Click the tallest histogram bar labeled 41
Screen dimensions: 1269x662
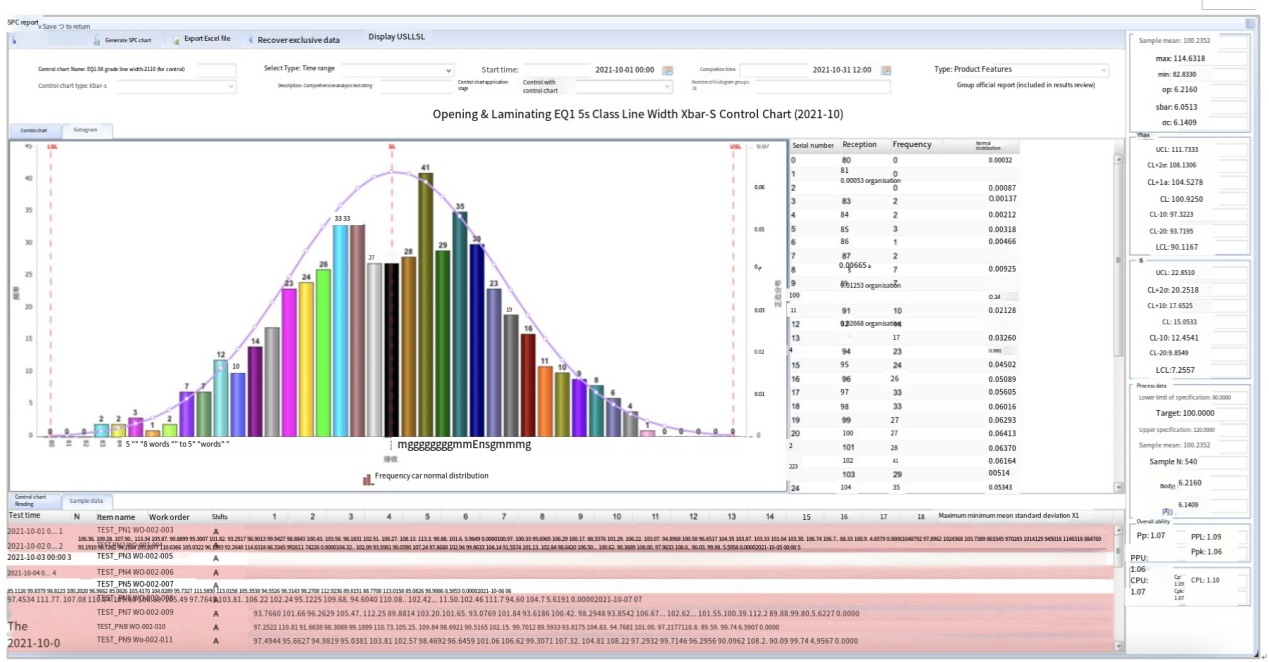(x=425, y=300)
